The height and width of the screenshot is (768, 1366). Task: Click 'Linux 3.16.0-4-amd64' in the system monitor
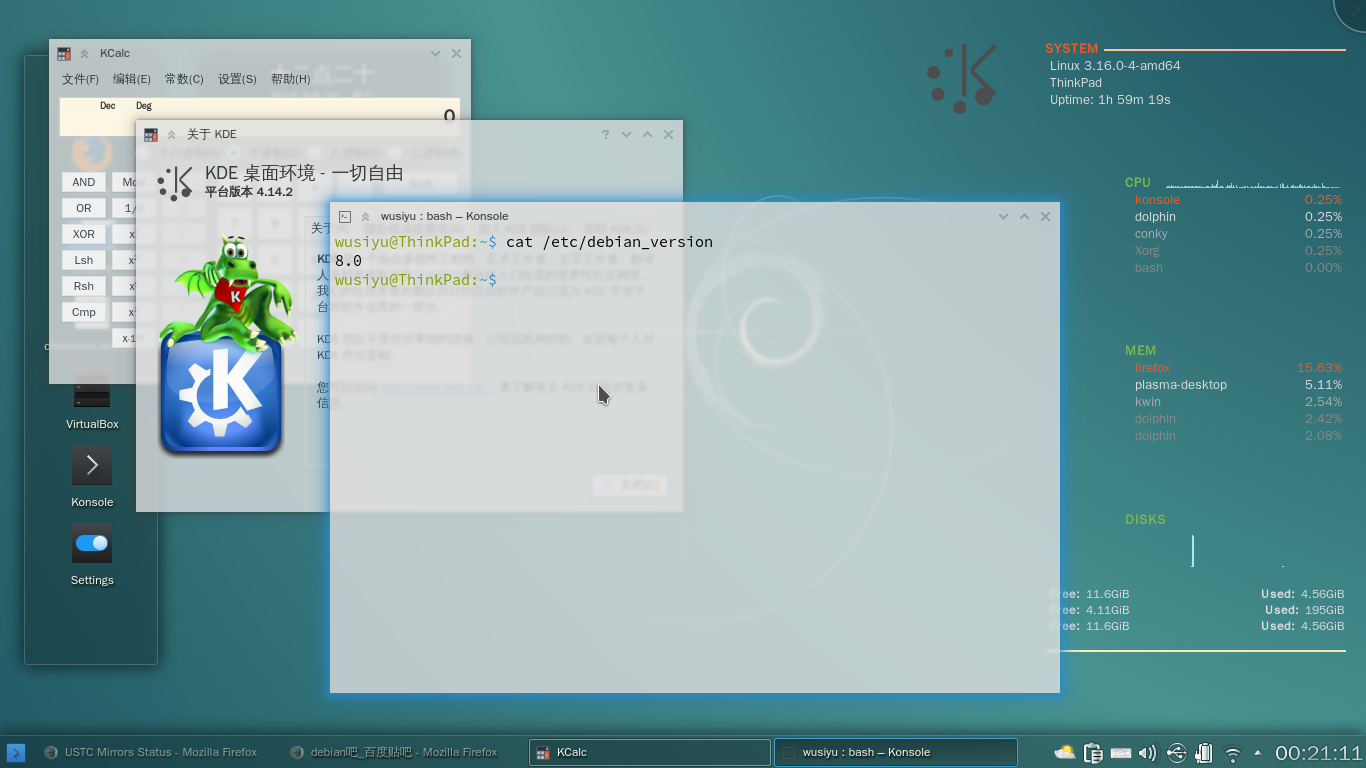point(1115,66)
